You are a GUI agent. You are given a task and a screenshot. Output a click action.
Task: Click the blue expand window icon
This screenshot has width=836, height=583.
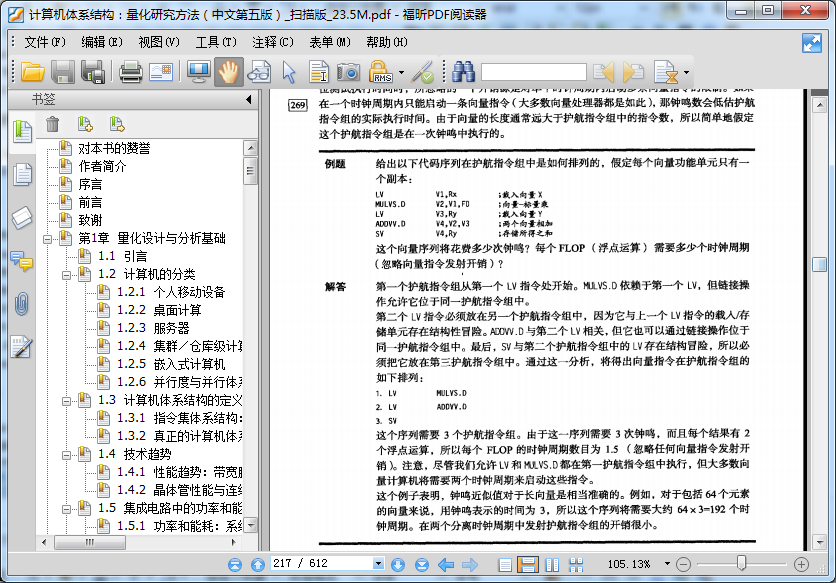point(811,43)
